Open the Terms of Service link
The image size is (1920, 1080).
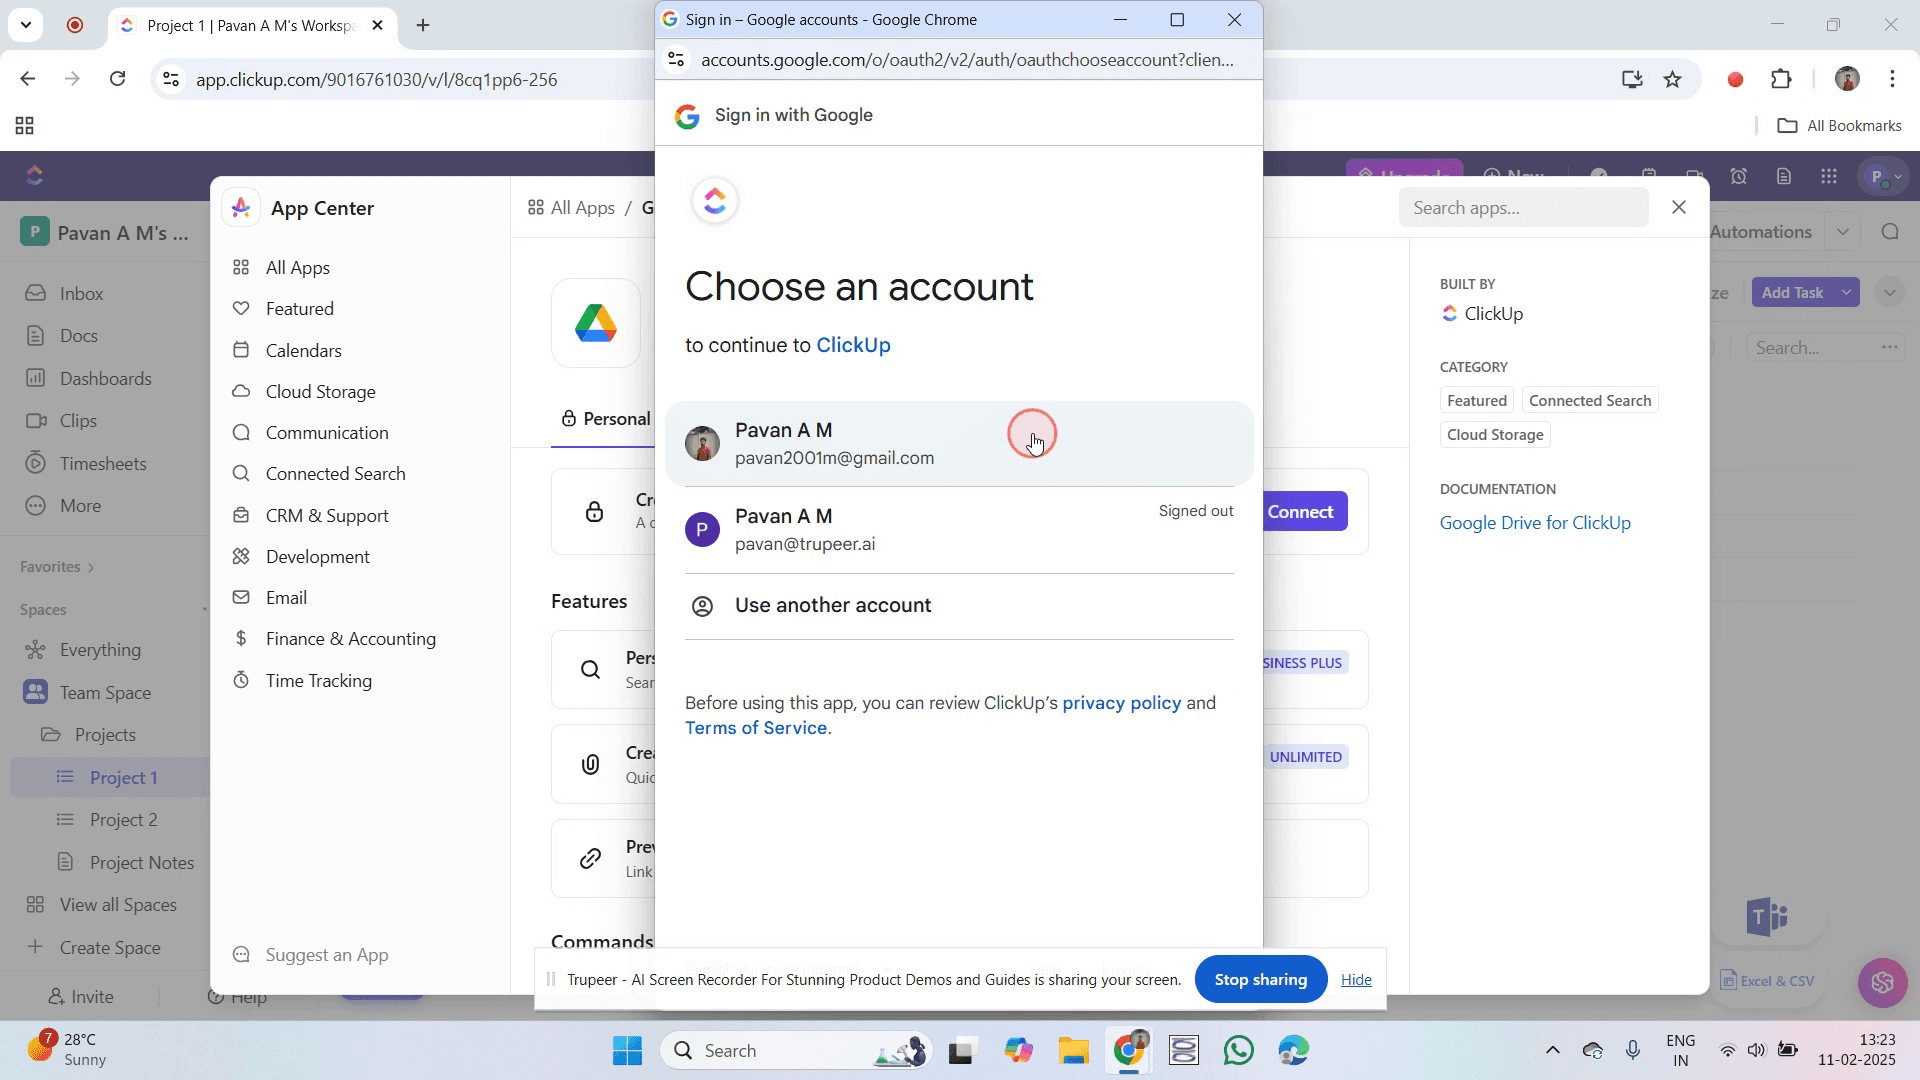pyautogui.click(x=756, y=729)
